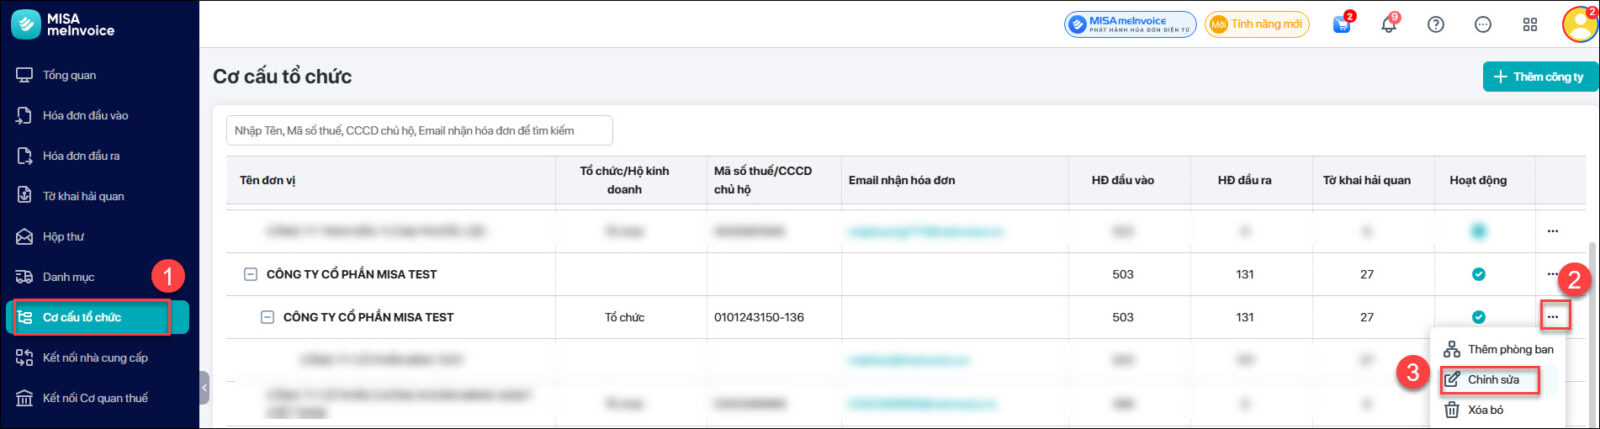Select Thêm phòng ban in context menu
1600x429 pixels.
coord(1498,349)
